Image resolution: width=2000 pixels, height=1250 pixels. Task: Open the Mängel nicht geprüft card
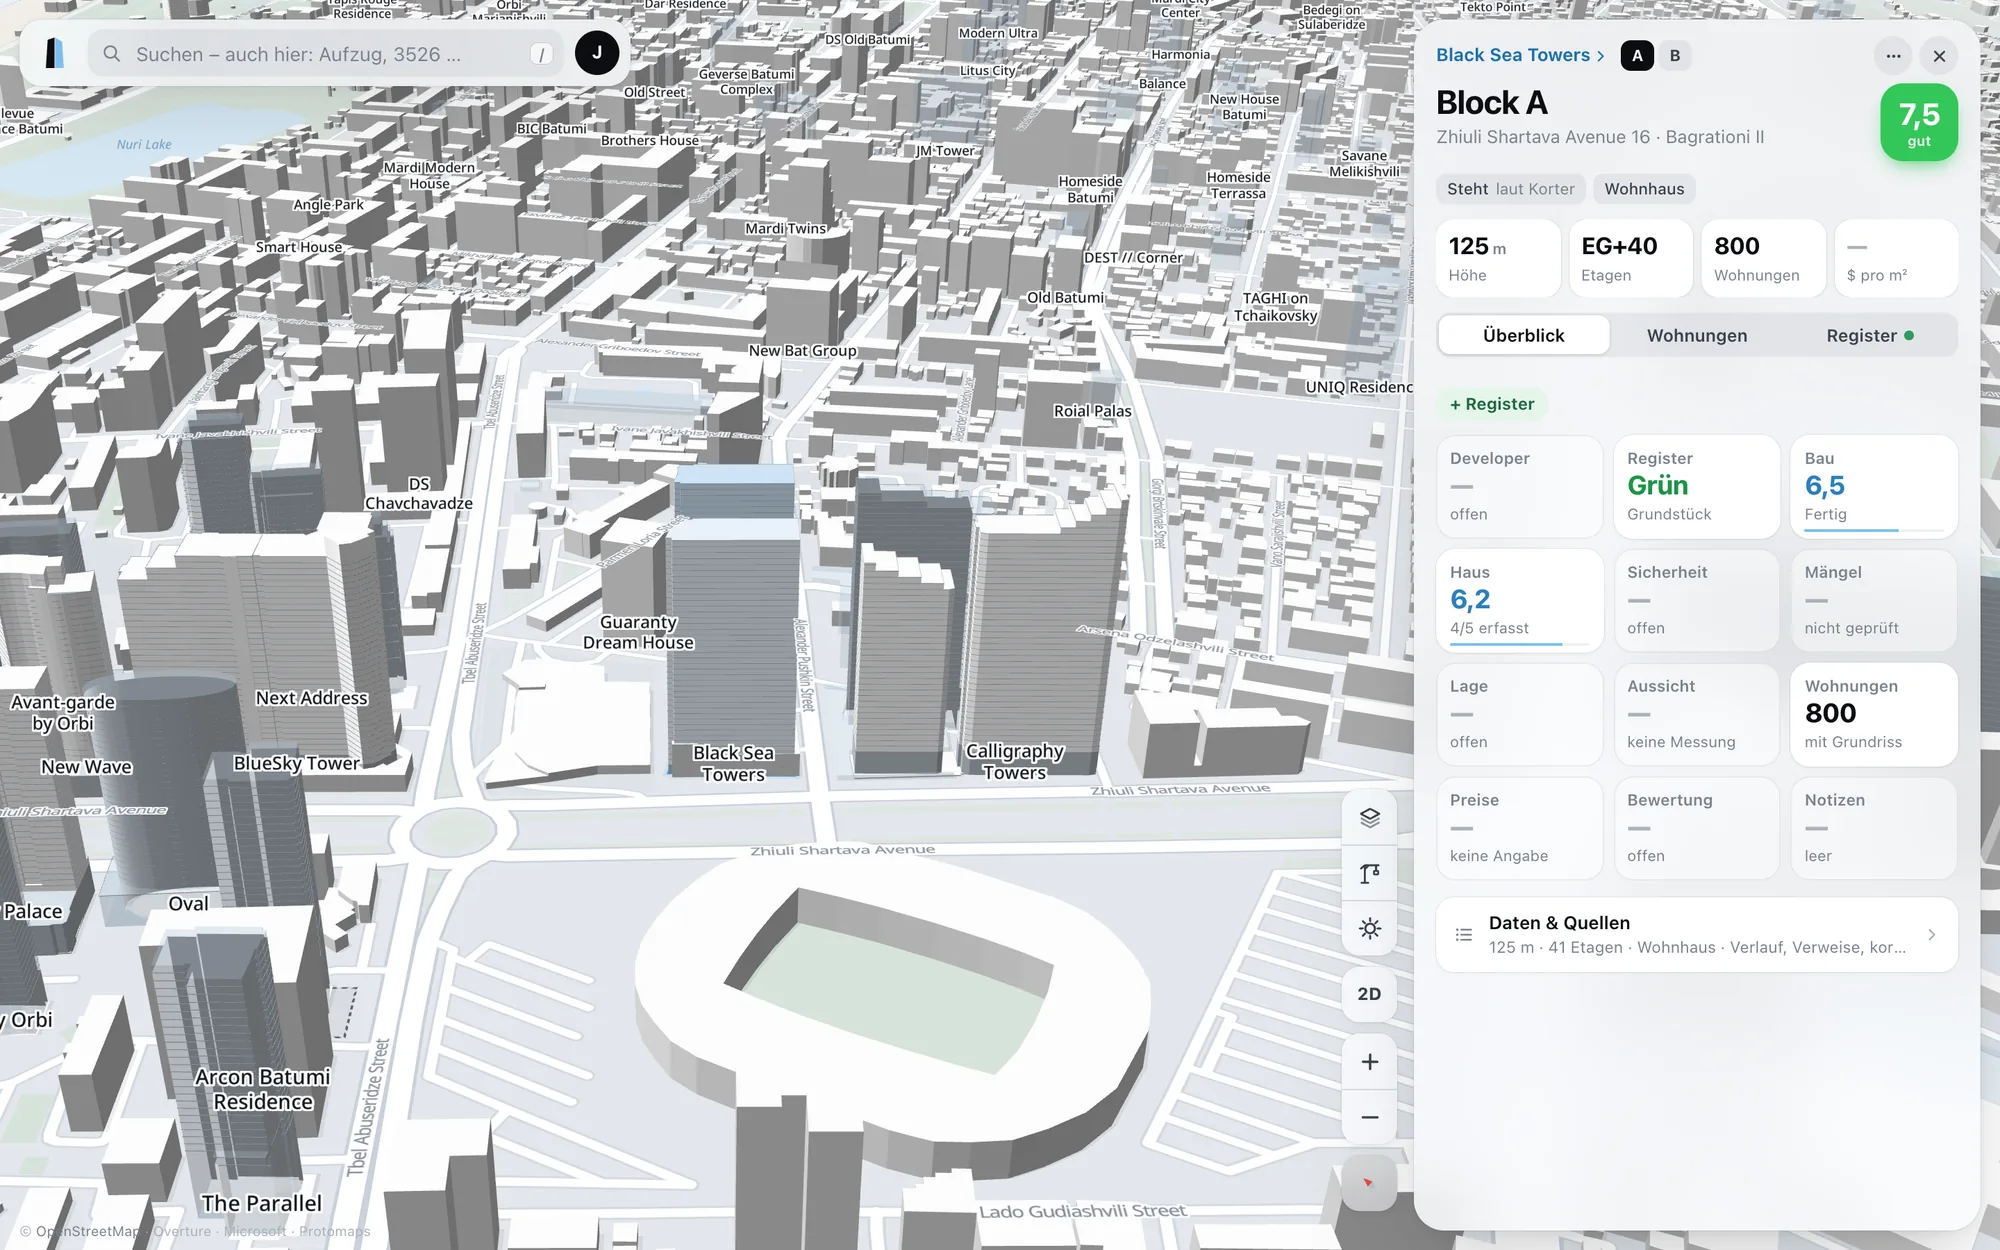point(1873,600)
